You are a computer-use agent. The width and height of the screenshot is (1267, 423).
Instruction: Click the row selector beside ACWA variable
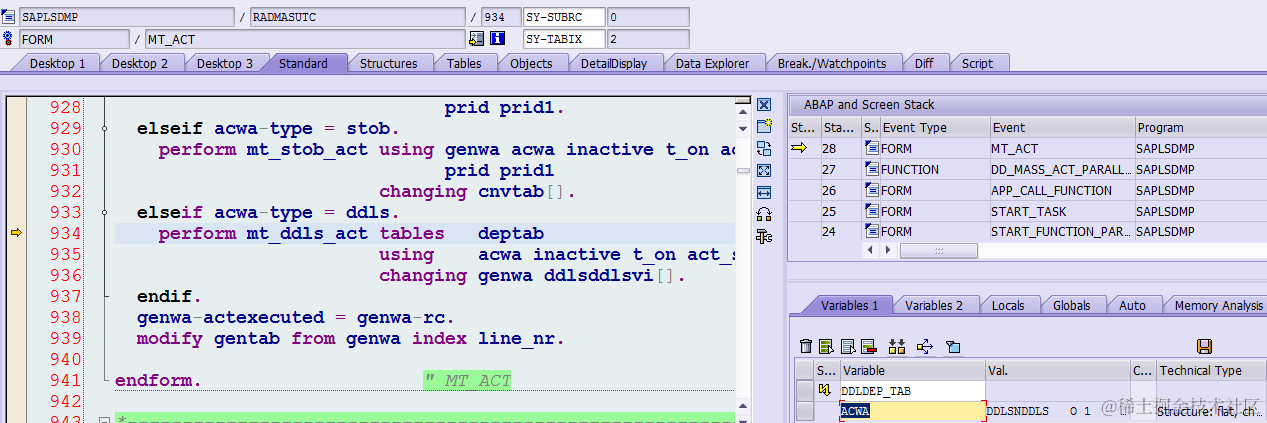coord(804,411)
